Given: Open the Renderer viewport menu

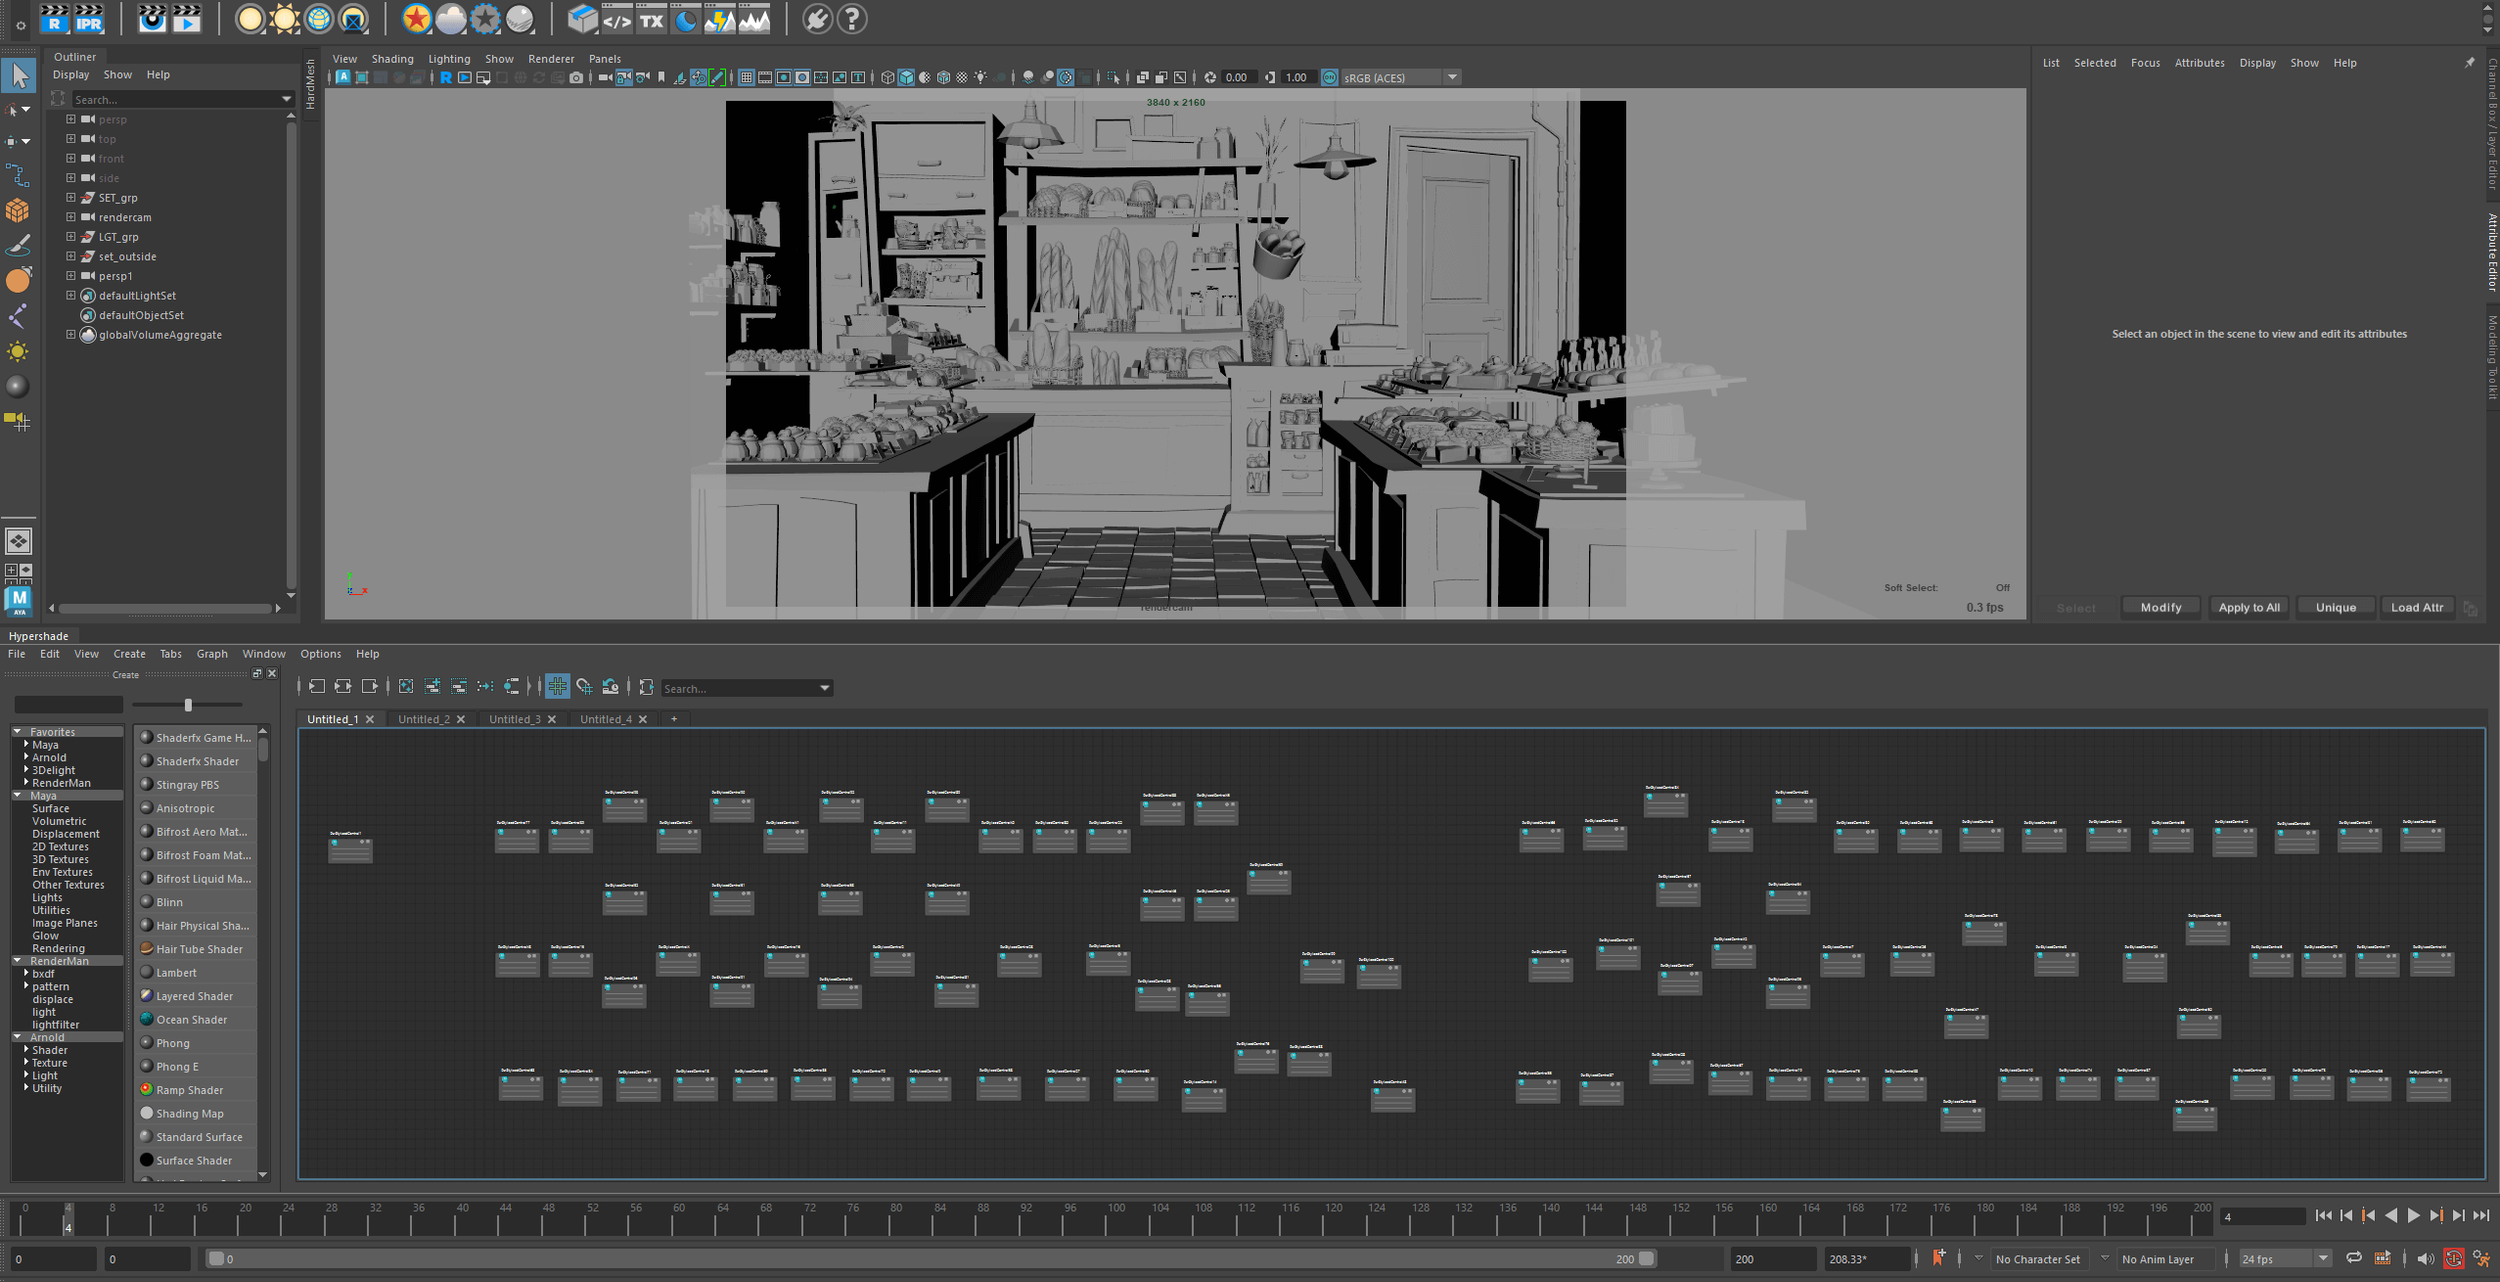Looking at the screenshot, I should [x=551, y=59].
